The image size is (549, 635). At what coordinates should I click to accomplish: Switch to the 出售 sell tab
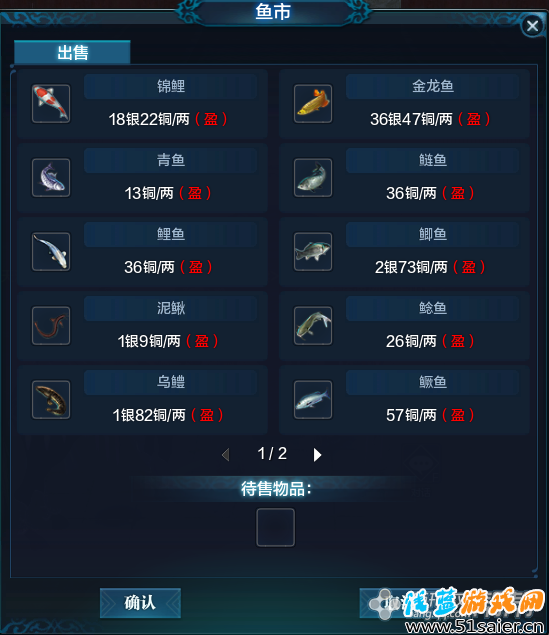pos(72,52)
